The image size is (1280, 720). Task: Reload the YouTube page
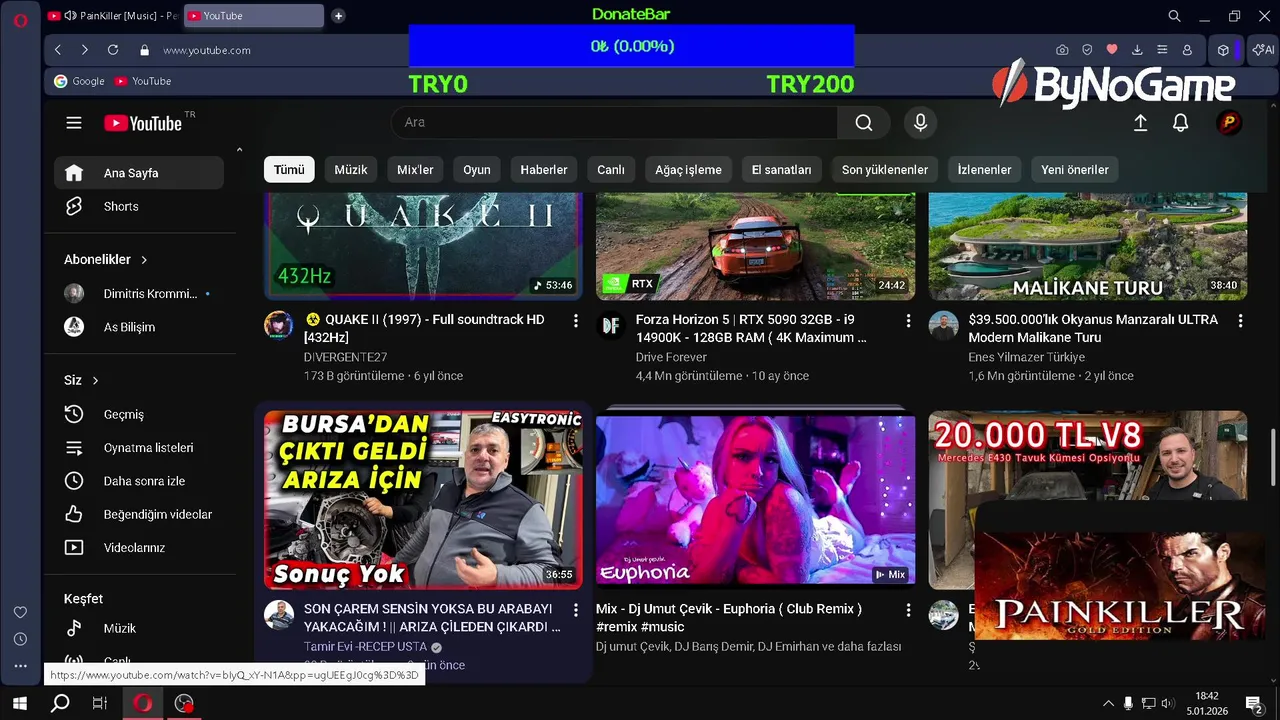coord(113,50)
